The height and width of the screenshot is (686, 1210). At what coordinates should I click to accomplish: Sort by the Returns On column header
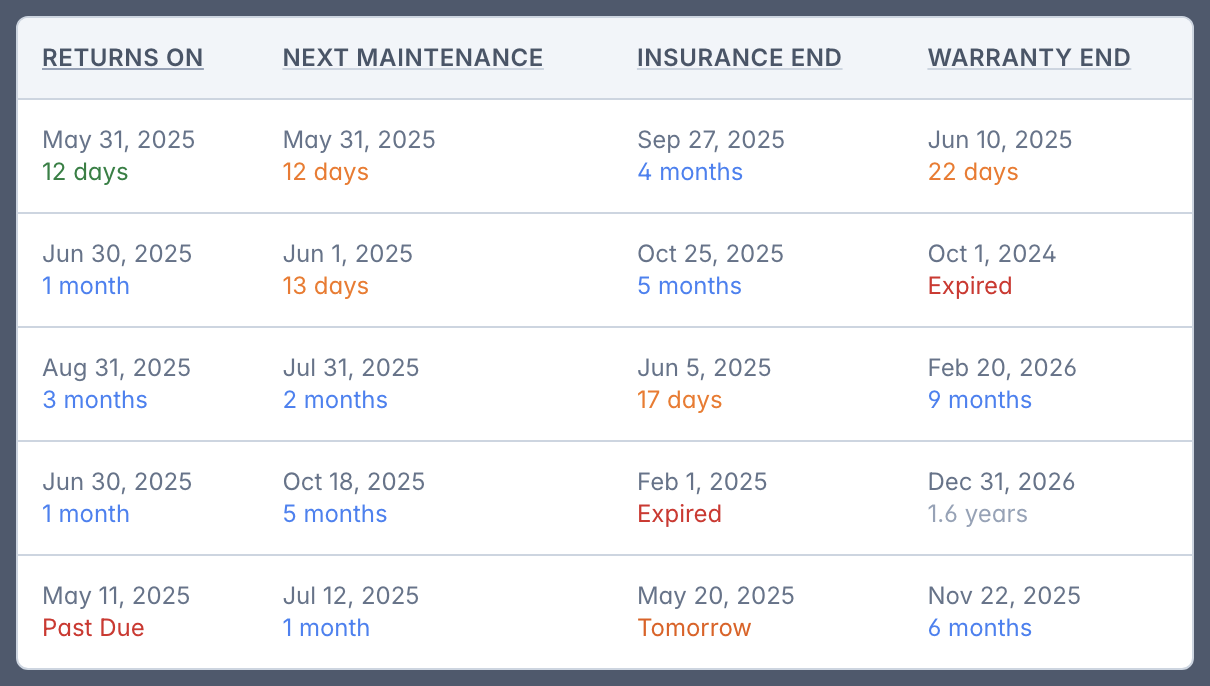(x=123, y=58)
